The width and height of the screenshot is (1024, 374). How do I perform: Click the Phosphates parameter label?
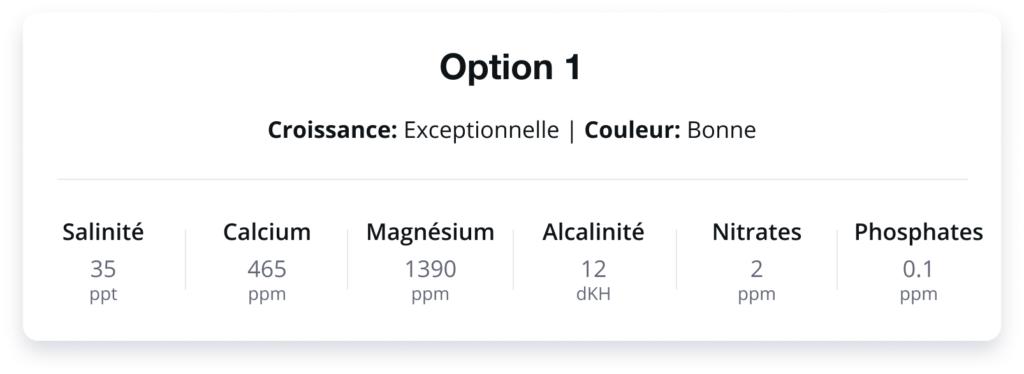(x=918, y=232)
